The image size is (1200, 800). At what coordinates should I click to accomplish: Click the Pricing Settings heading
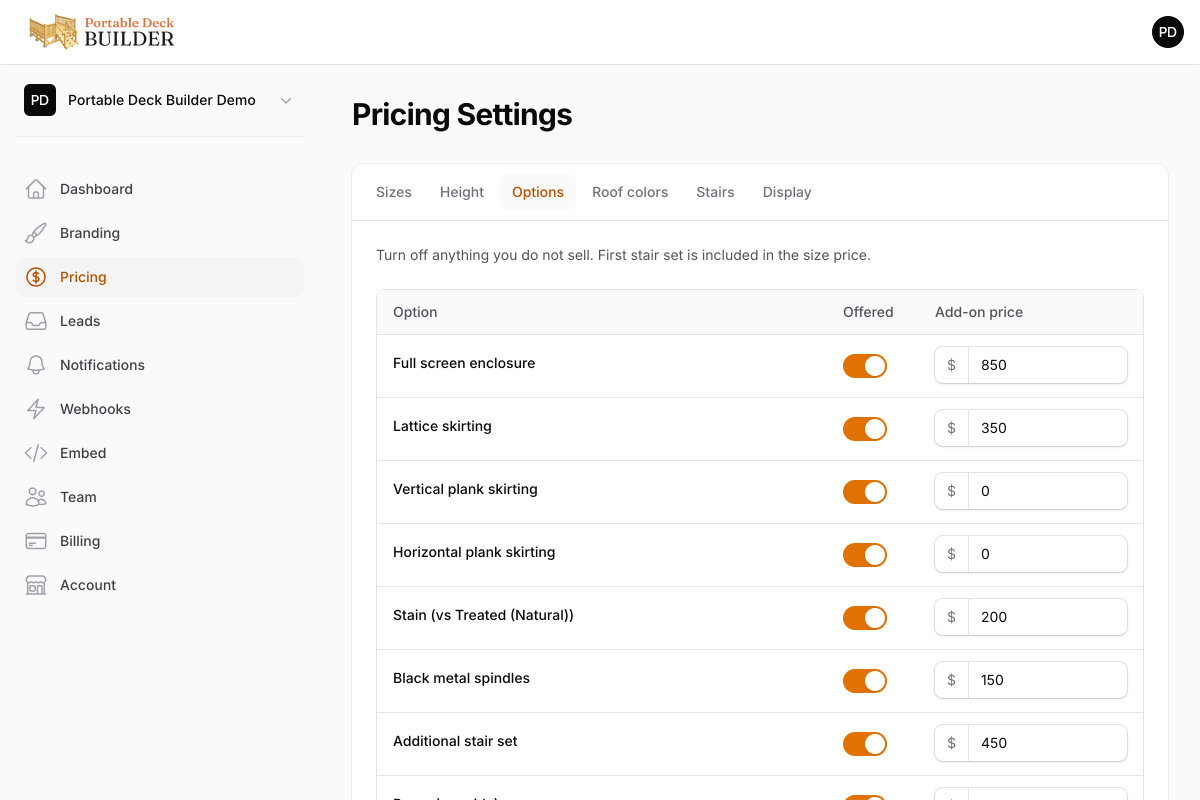tap(462, 115)
